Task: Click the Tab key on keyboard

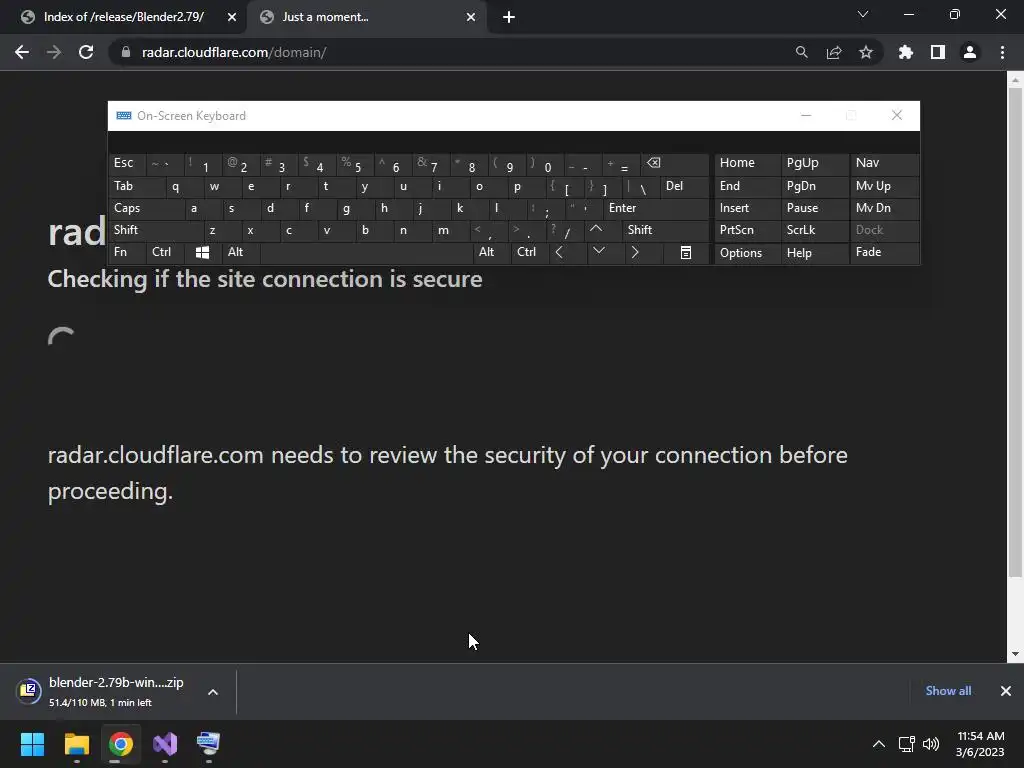Action: [136, 186]
